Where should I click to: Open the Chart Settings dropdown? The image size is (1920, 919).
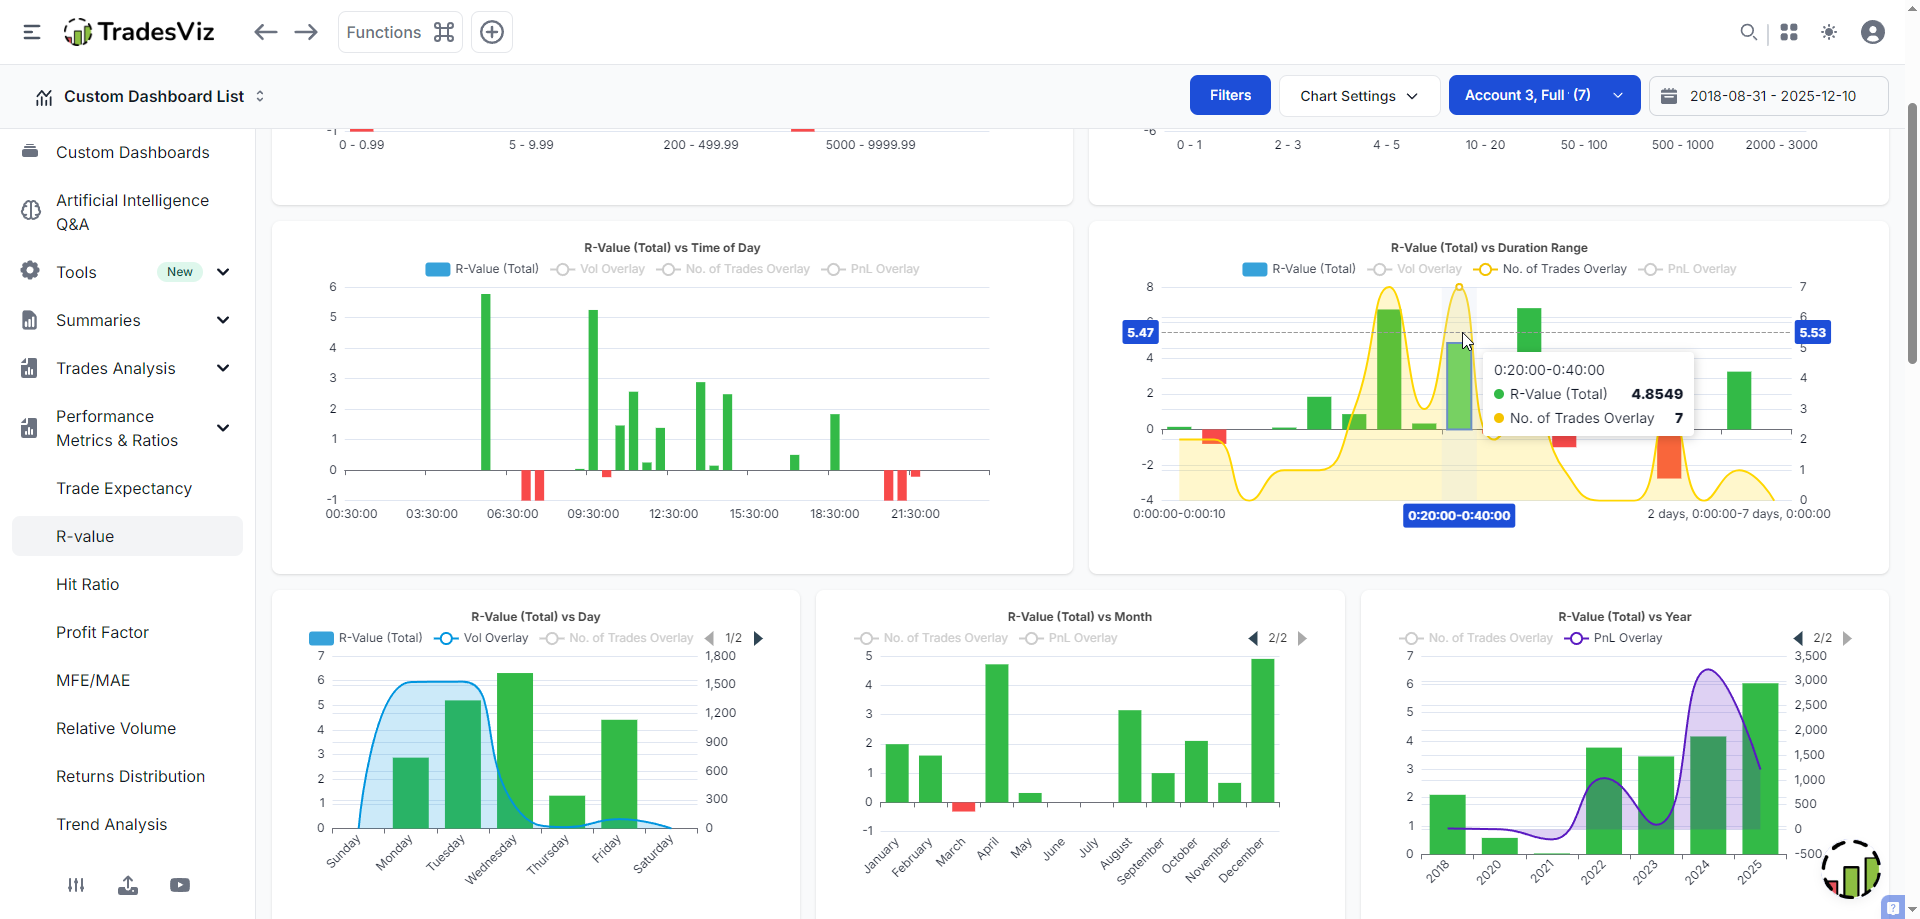tap(1359, 96)
